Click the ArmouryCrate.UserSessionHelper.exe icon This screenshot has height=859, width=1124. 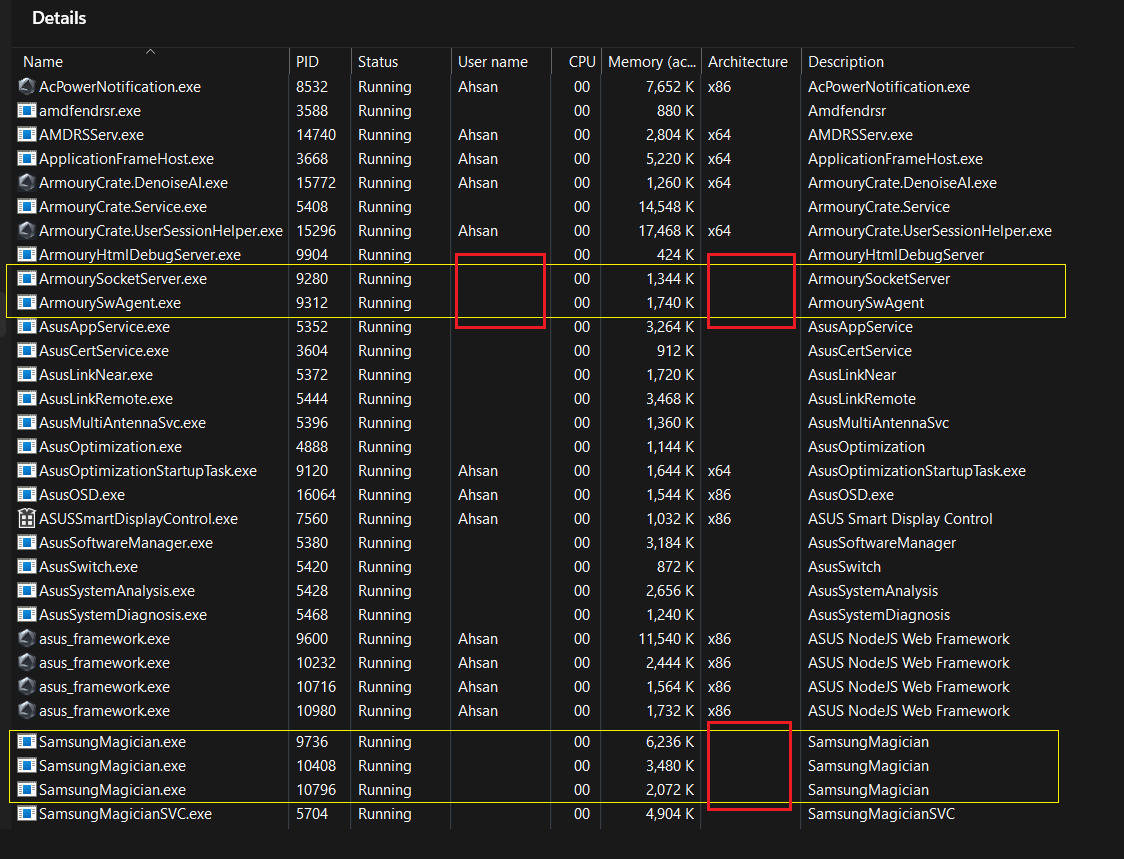(x=27, y=231)
